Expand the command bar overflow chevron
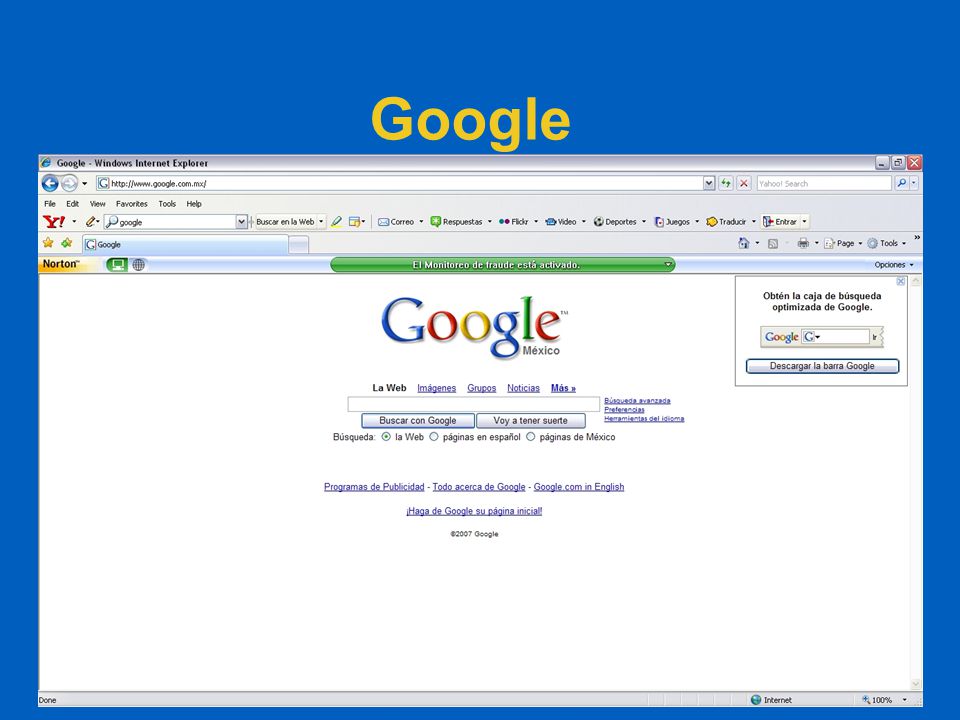960x720 pixels. coord(917,237)
